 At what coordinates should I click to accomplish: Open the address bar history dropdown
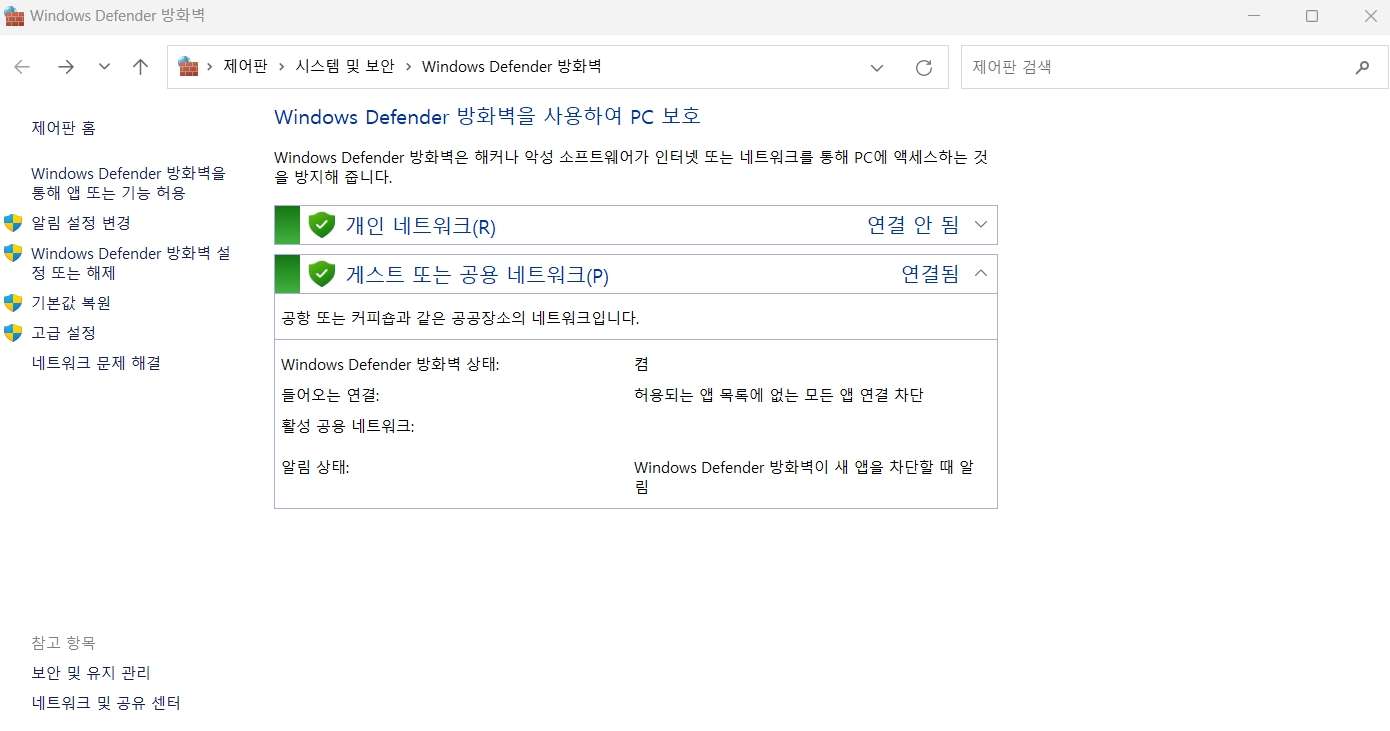[x=877, y=68]
